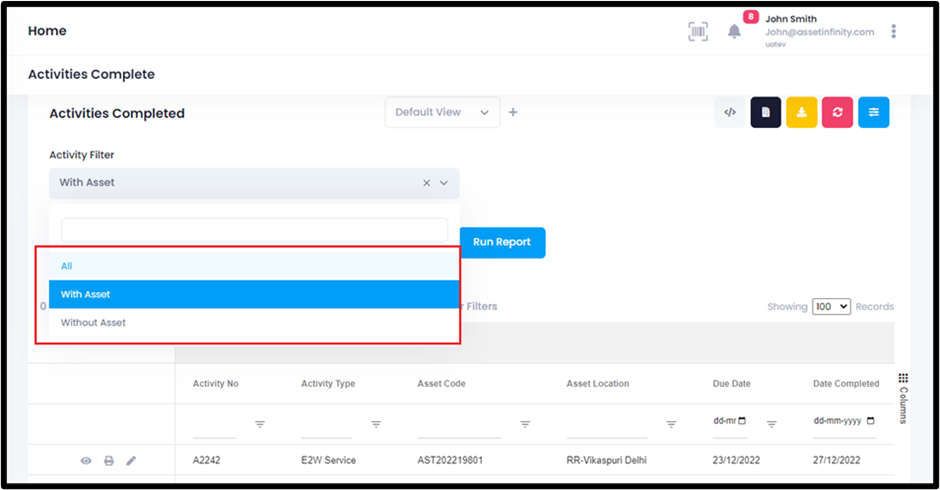Click the John Smith user name
The image size is (940, 490).
pos(791,19)
